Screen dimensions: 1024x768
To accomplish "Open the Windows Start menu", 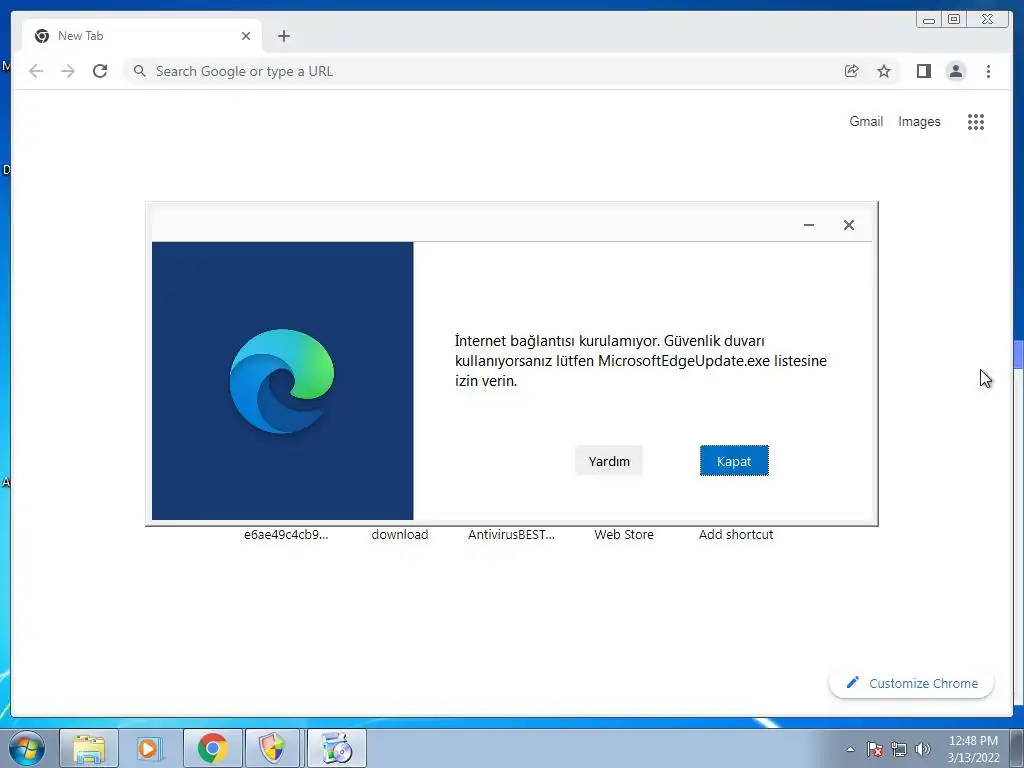I will (27, 748).
